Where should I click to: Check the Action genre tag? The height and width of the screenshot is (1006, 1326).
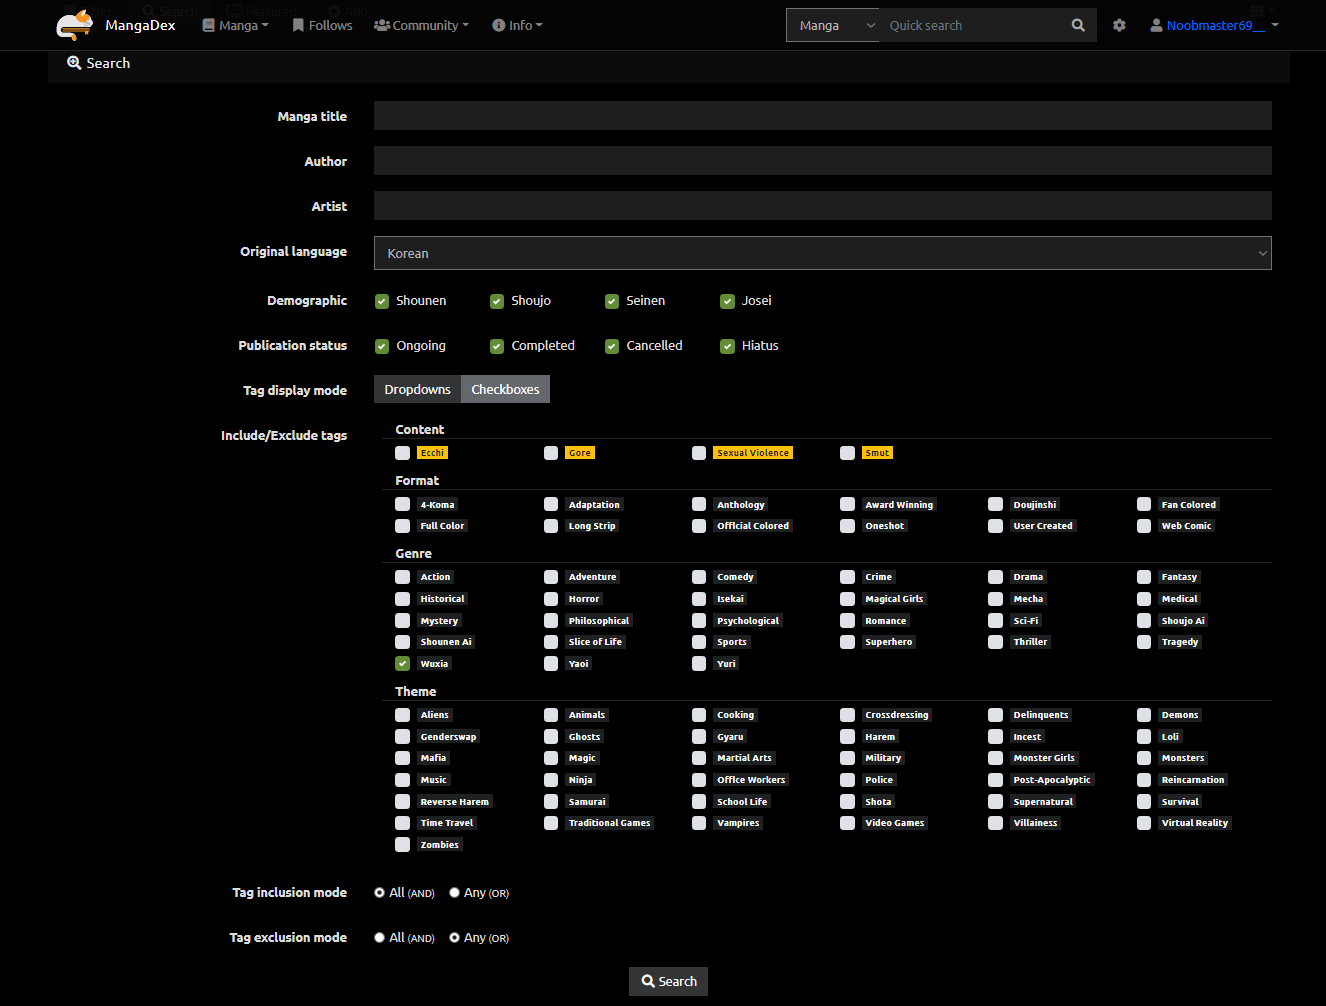pyautogui.click(x=402, y=577)
